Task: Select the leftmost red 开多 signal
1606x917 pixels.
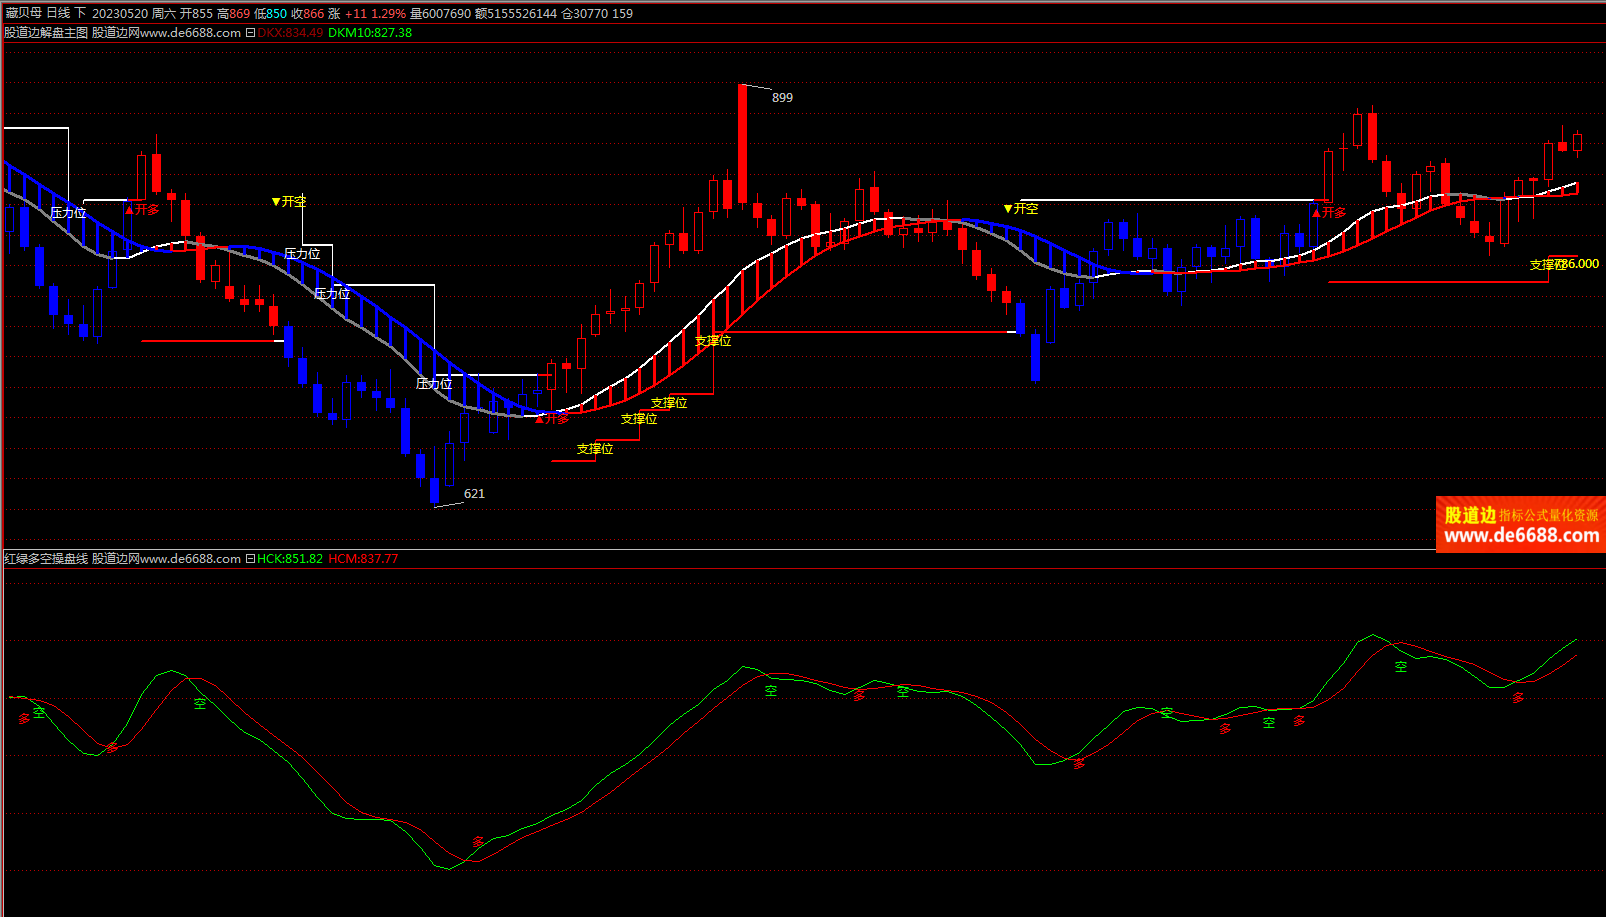Action: pyautogui.click(x=142, y=210)
